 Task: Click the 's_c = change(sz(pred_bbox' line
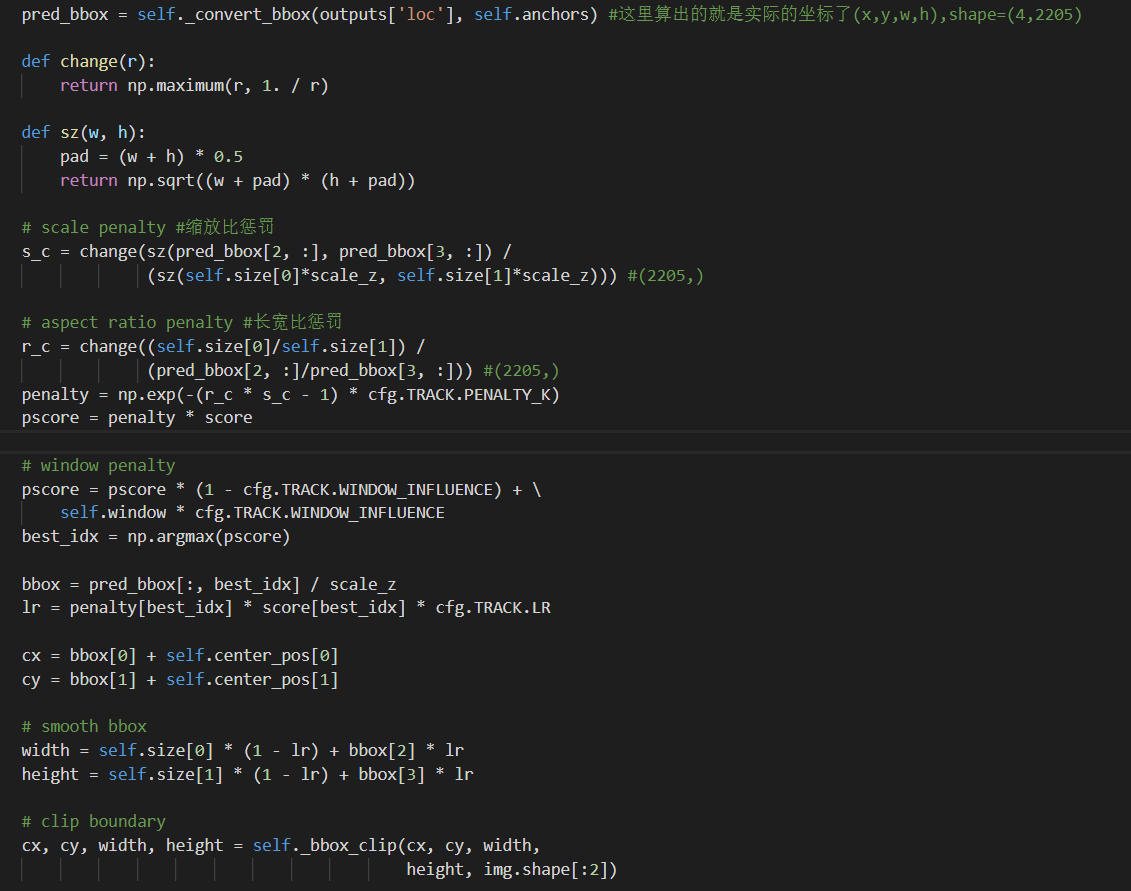point(267,252)
